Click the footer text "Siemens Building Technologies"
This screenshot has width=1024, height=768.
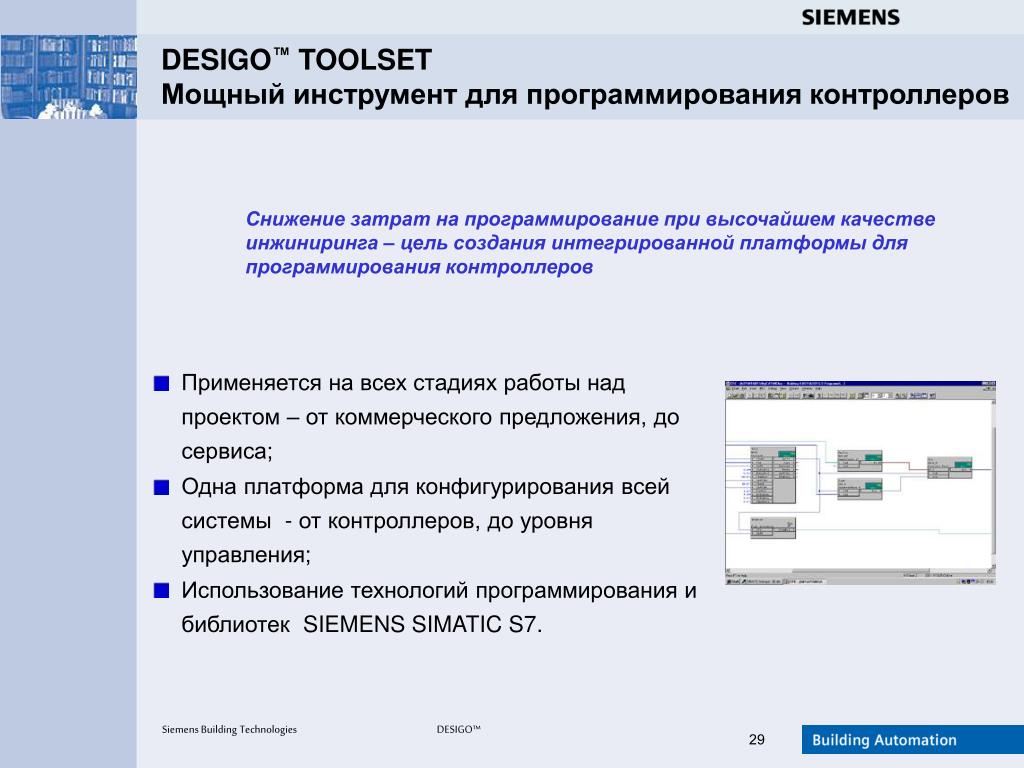point(229,729)
